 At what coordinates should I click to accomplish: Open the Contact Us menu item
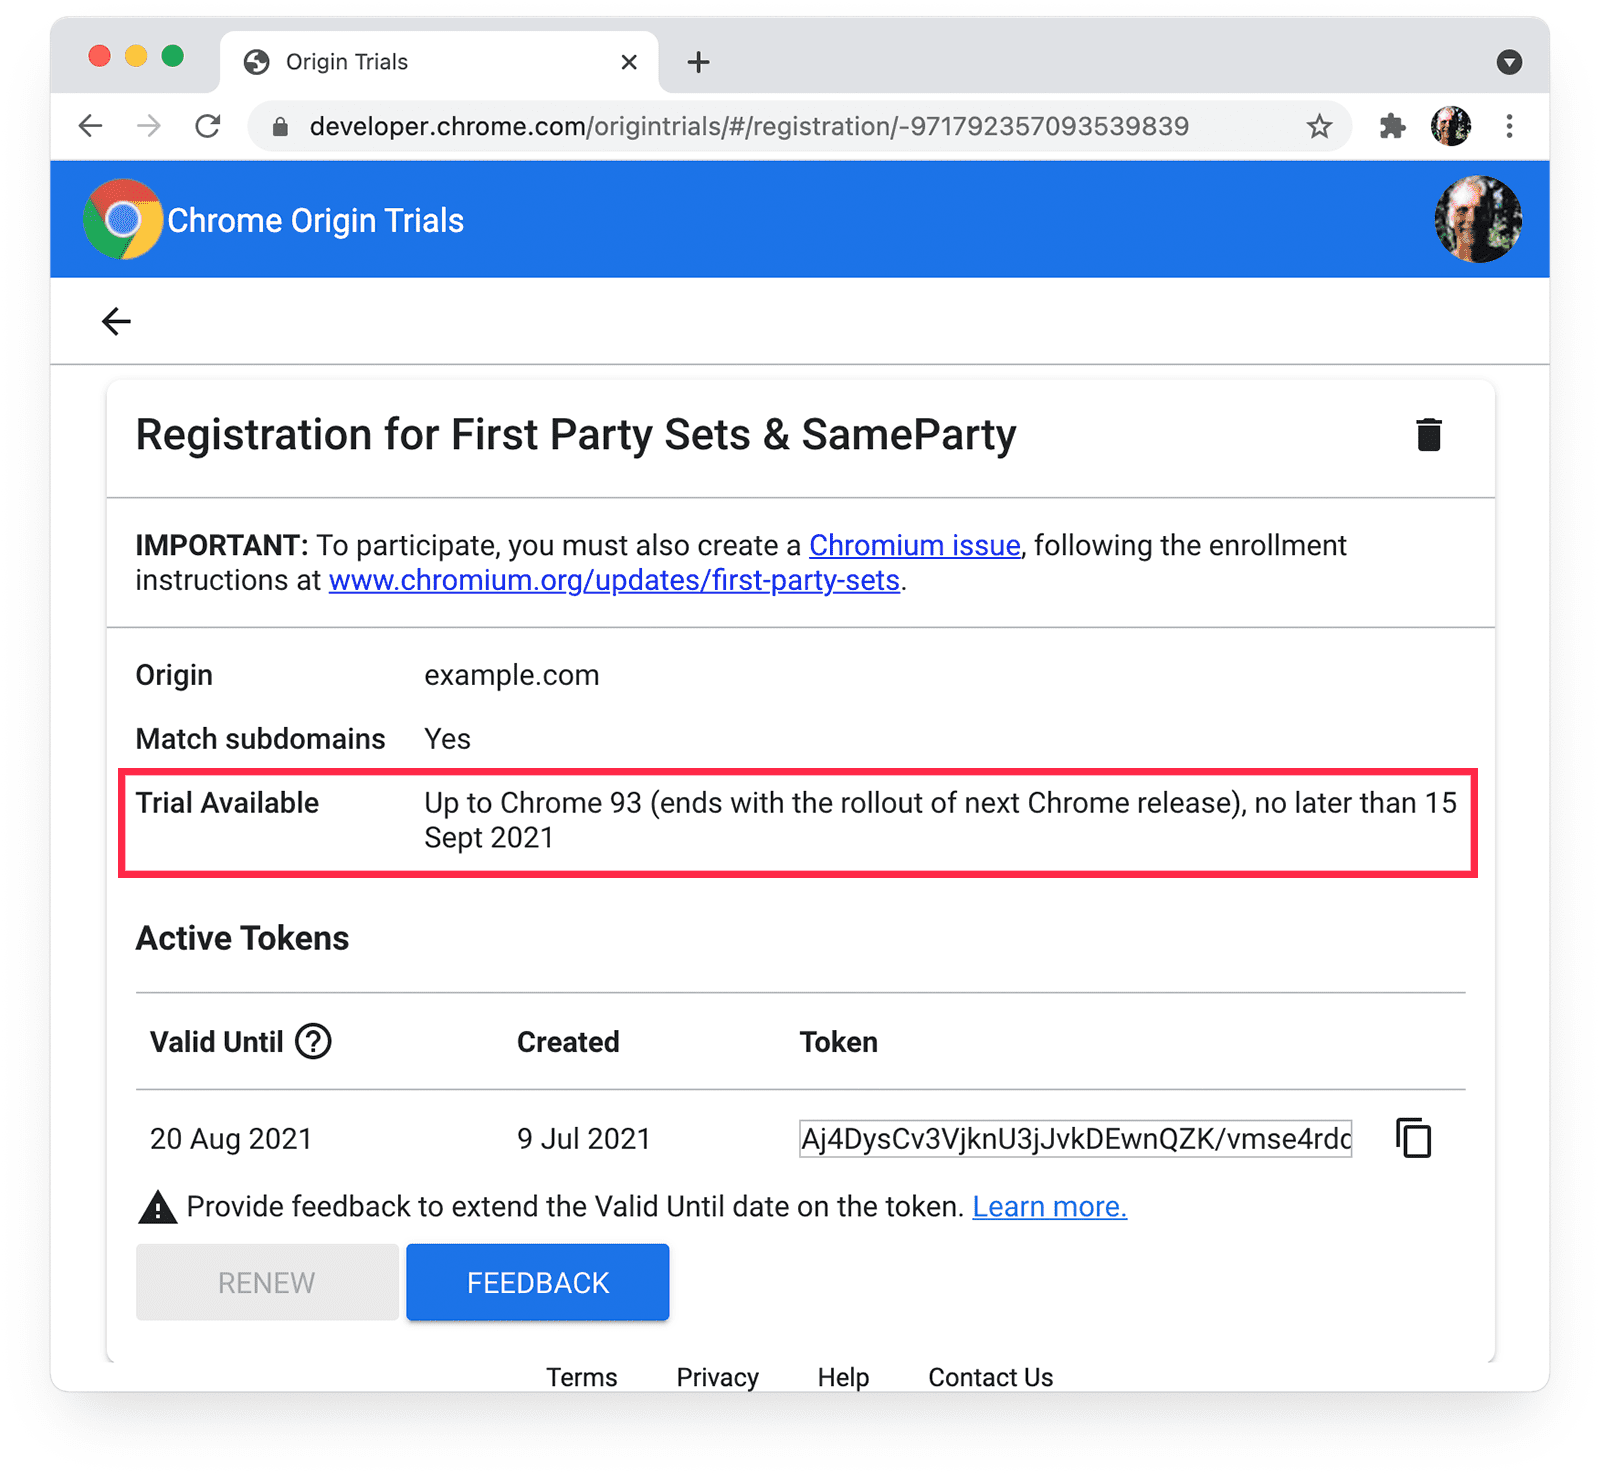(x=989, y=1377)
